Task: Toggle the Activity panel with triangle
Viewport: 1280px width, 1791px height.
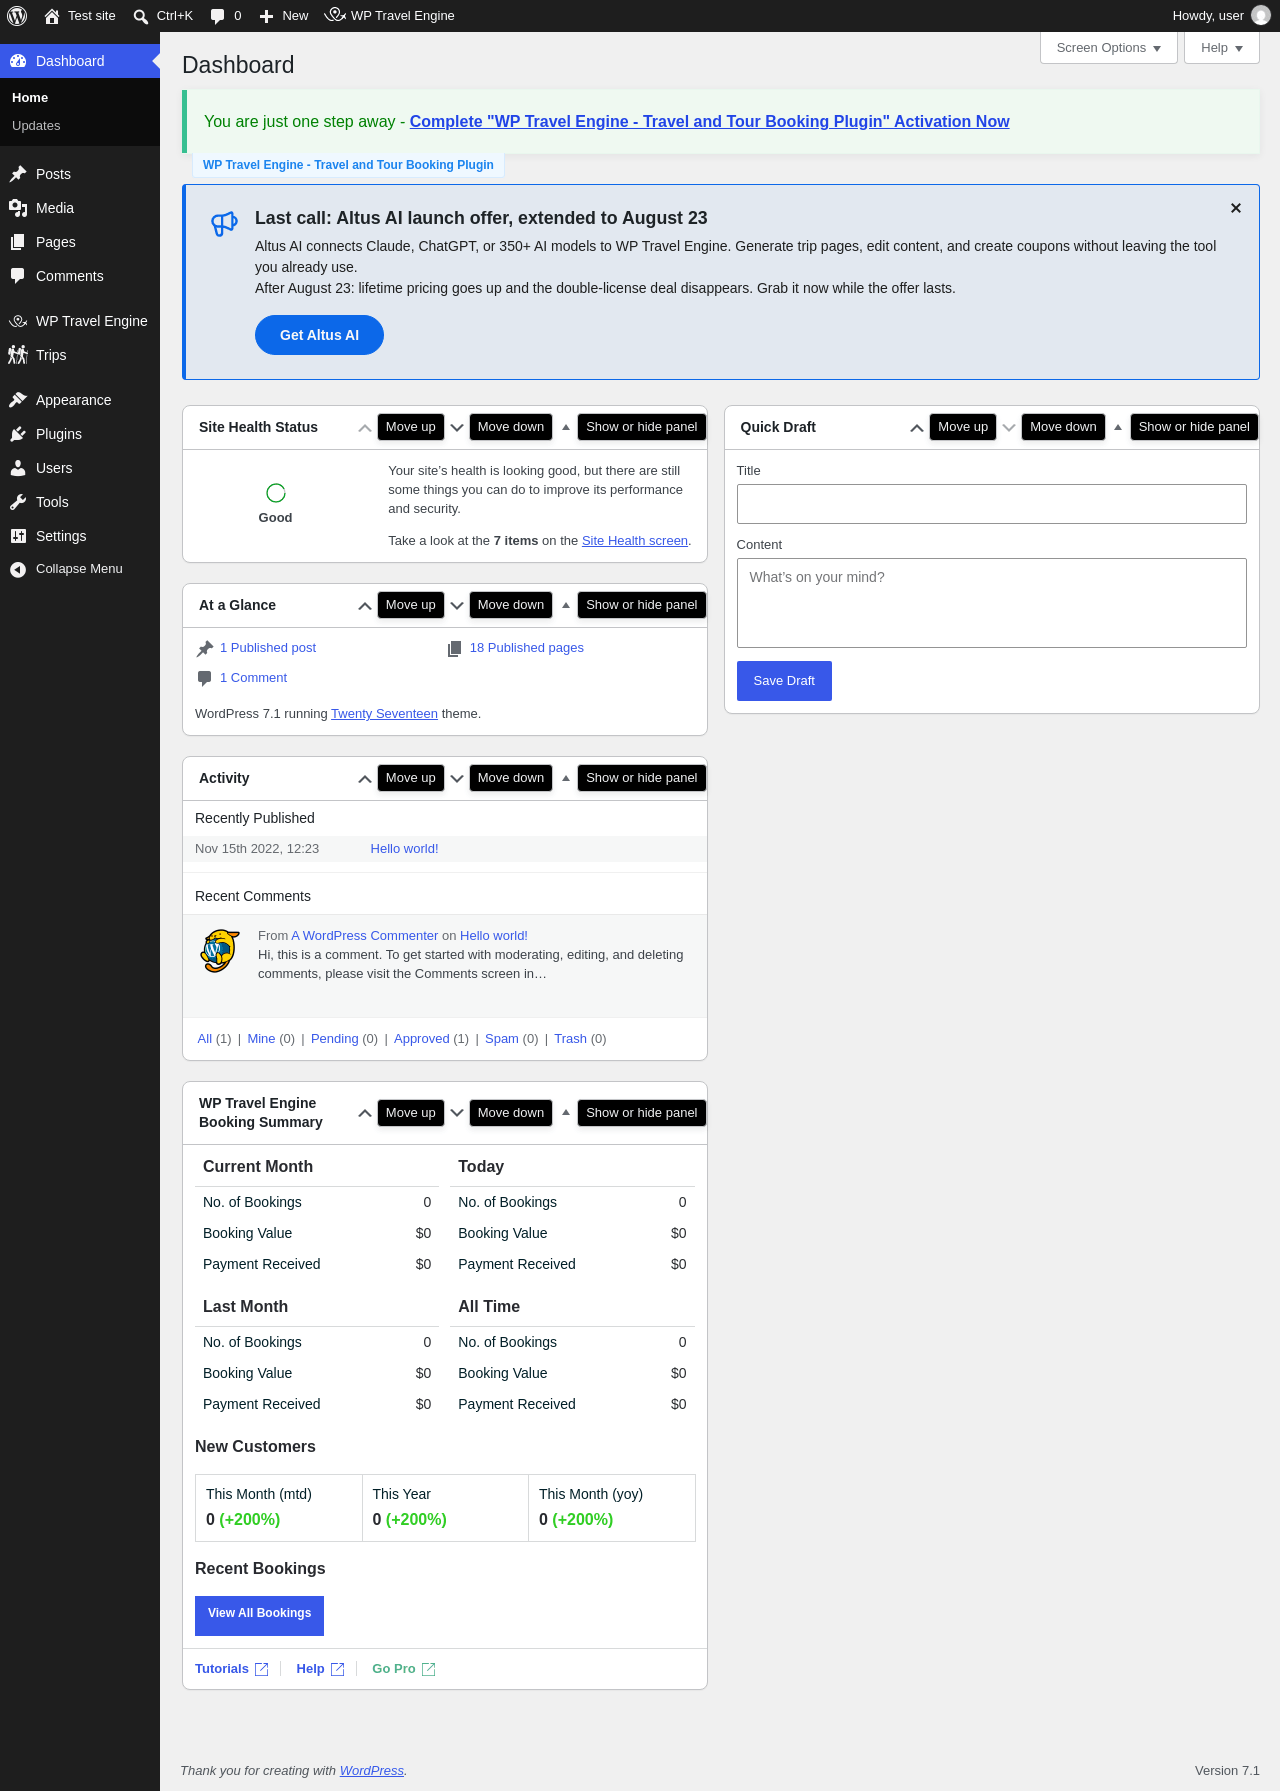Action: click(566, 778)
